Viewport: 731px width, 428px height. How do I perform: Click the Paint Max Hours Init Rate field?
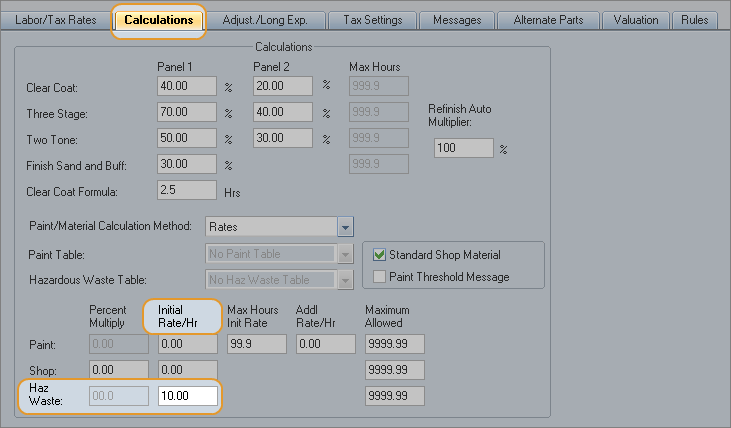[256, 344]
